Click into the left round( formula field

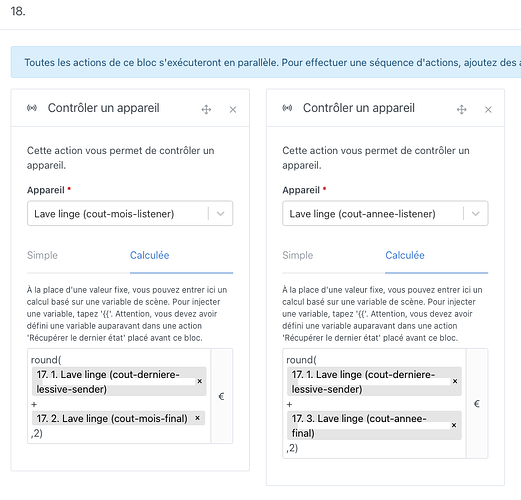point(119,396)
